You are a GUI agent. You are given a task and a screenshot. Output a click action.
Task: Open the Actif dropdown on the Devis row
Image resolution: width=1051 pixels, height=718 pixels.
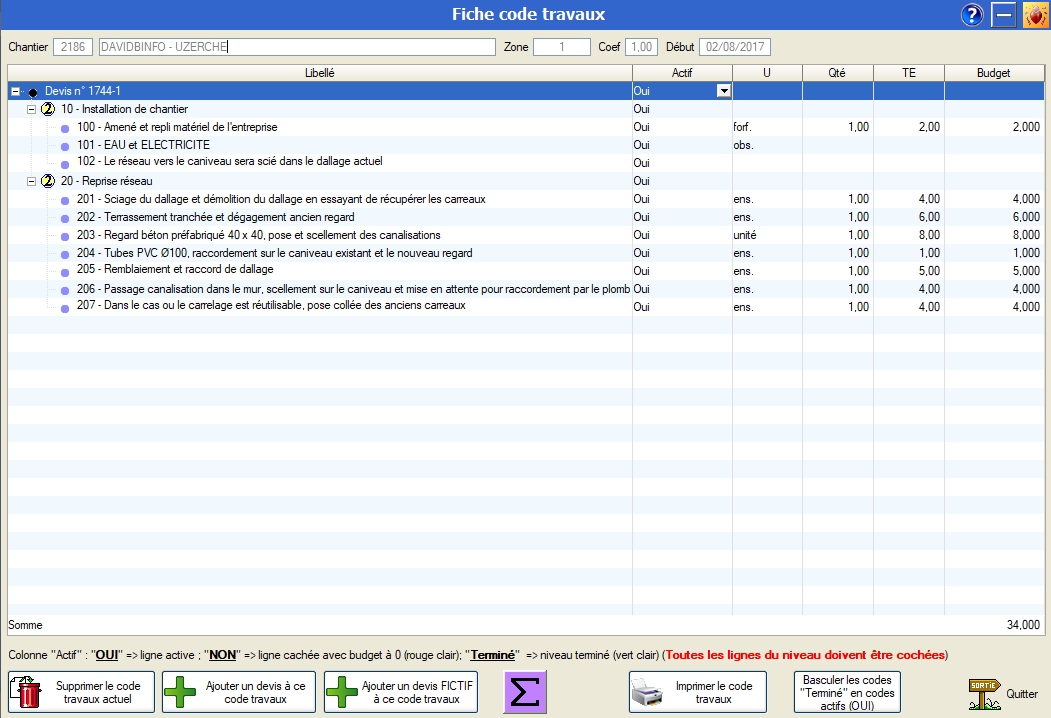click(723, 91)
